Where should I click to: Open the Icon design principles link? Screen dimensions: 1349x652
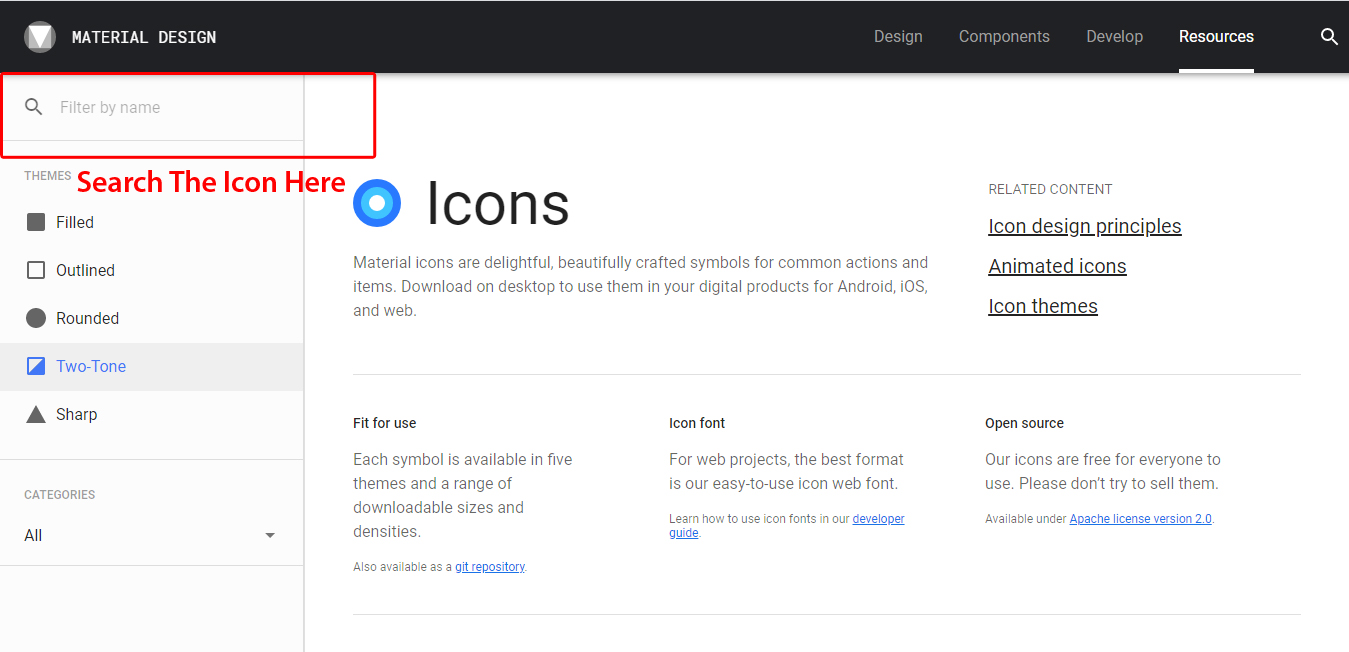pos(1085,226)
